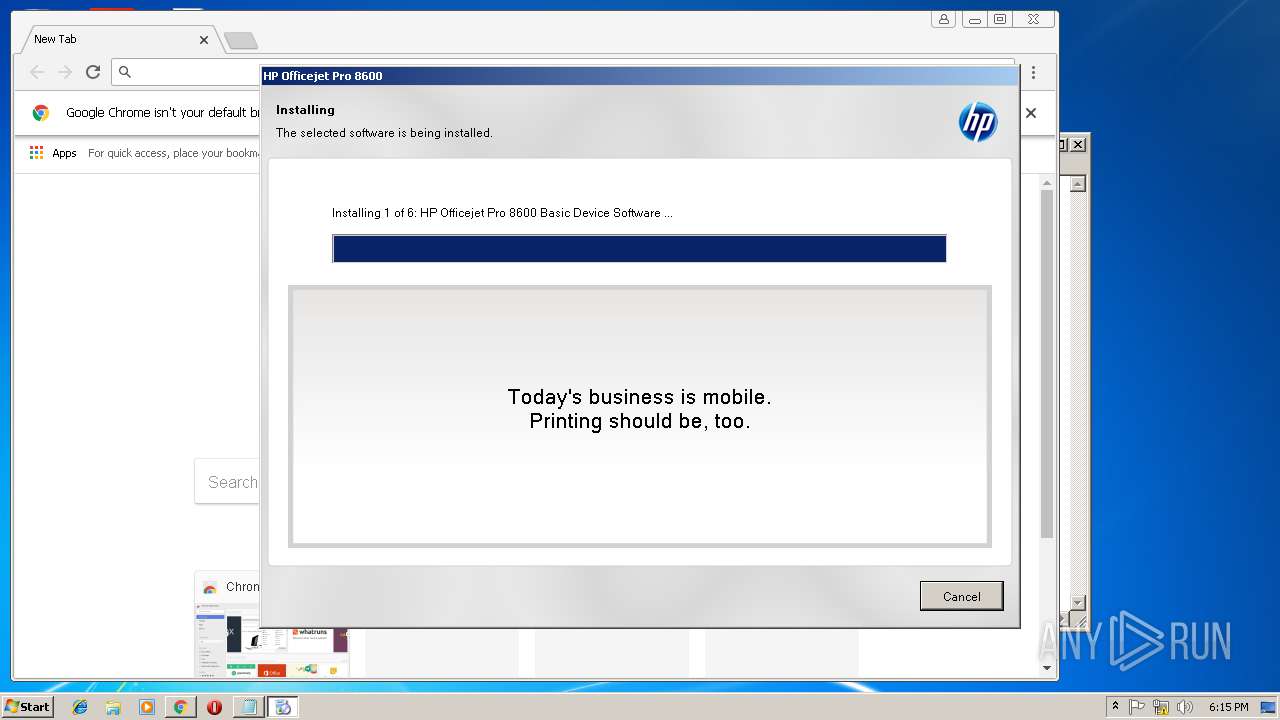Click the Chrome address bar search icon

pos(125,72)
